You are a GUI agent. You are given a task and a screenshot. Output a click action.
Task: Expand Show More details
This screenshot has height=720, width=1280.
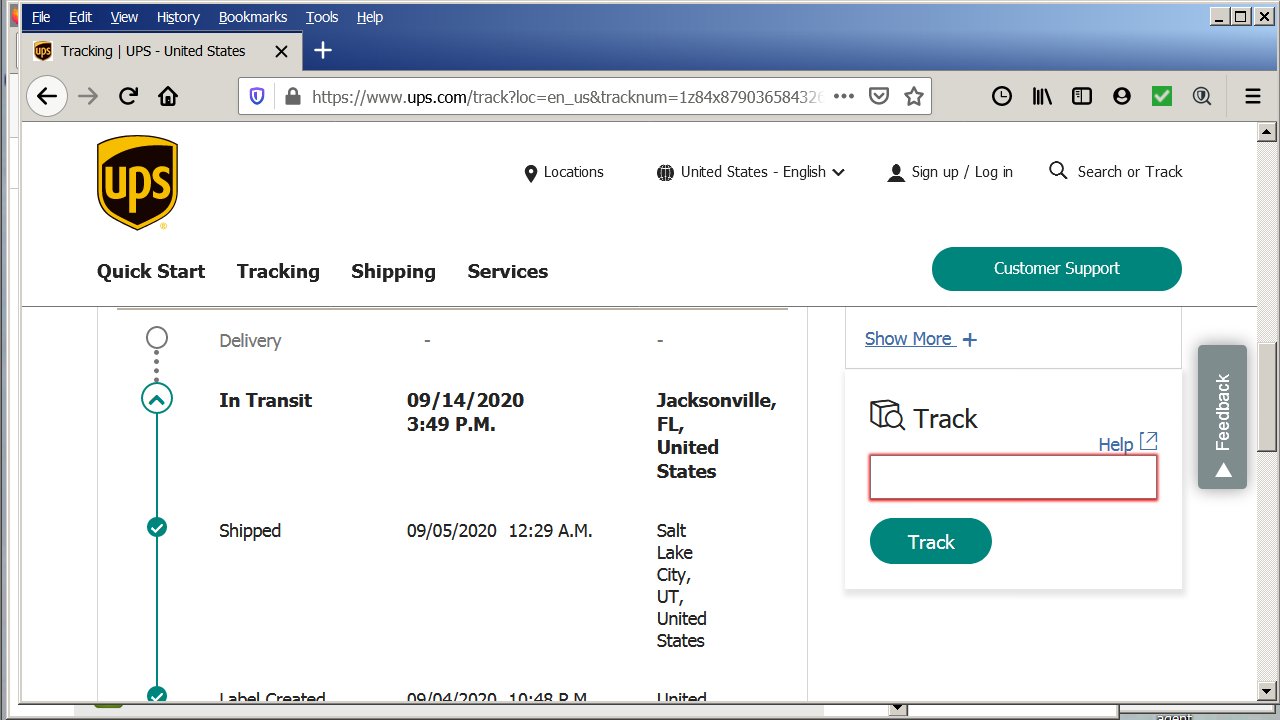click(x=920, y=339)
